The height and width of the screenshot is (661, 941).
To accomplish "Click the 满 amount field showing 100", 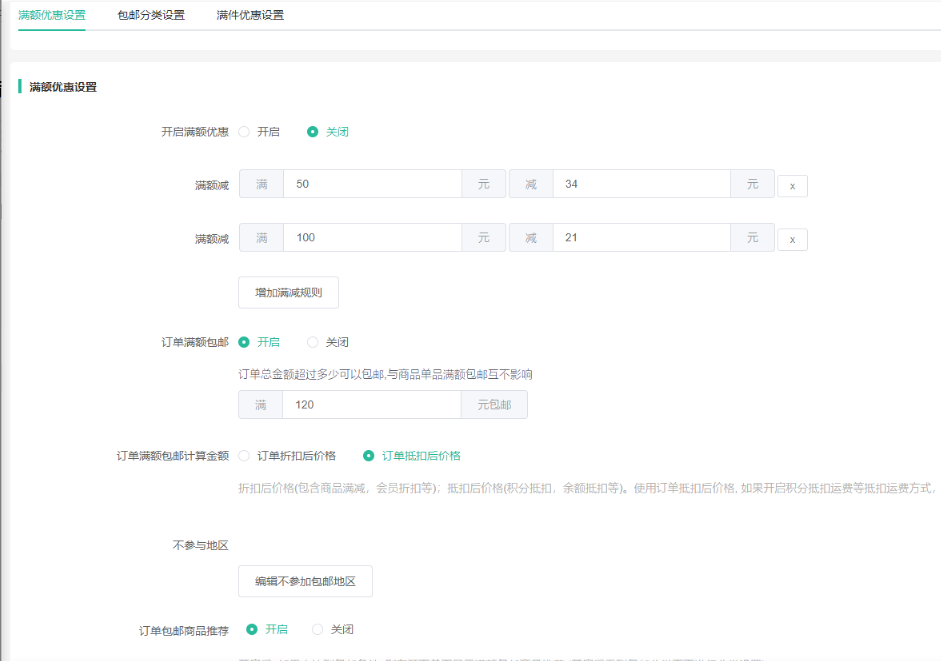I will (x=372, y=238).
